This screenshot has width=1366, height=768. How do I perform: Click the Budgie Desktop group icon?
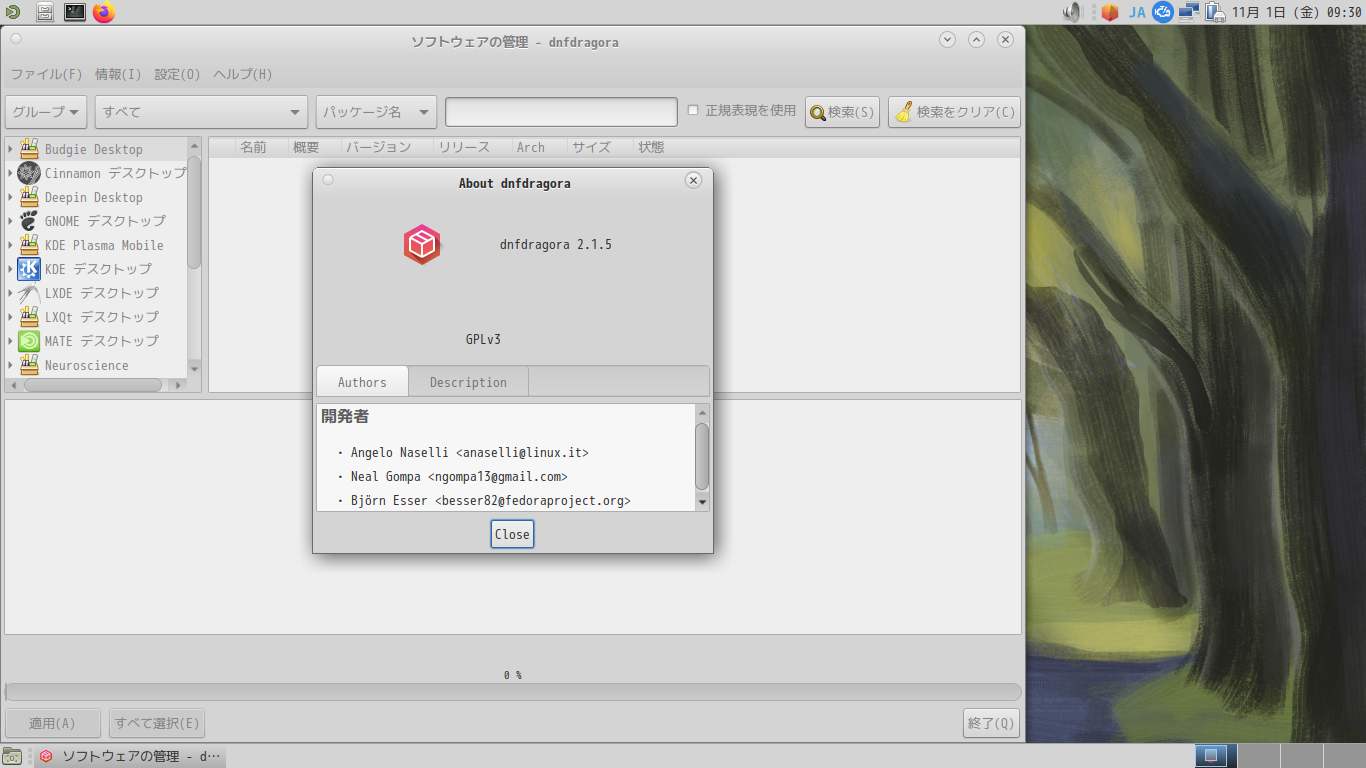click(27, 148)
